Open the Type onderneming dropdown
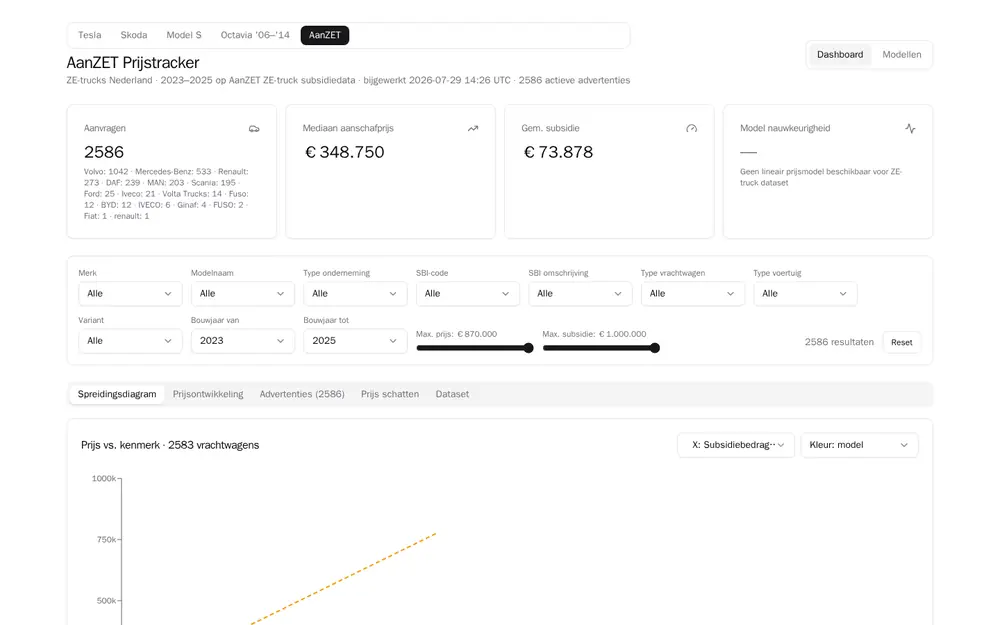1000x625 pixels. pos(355,293)
